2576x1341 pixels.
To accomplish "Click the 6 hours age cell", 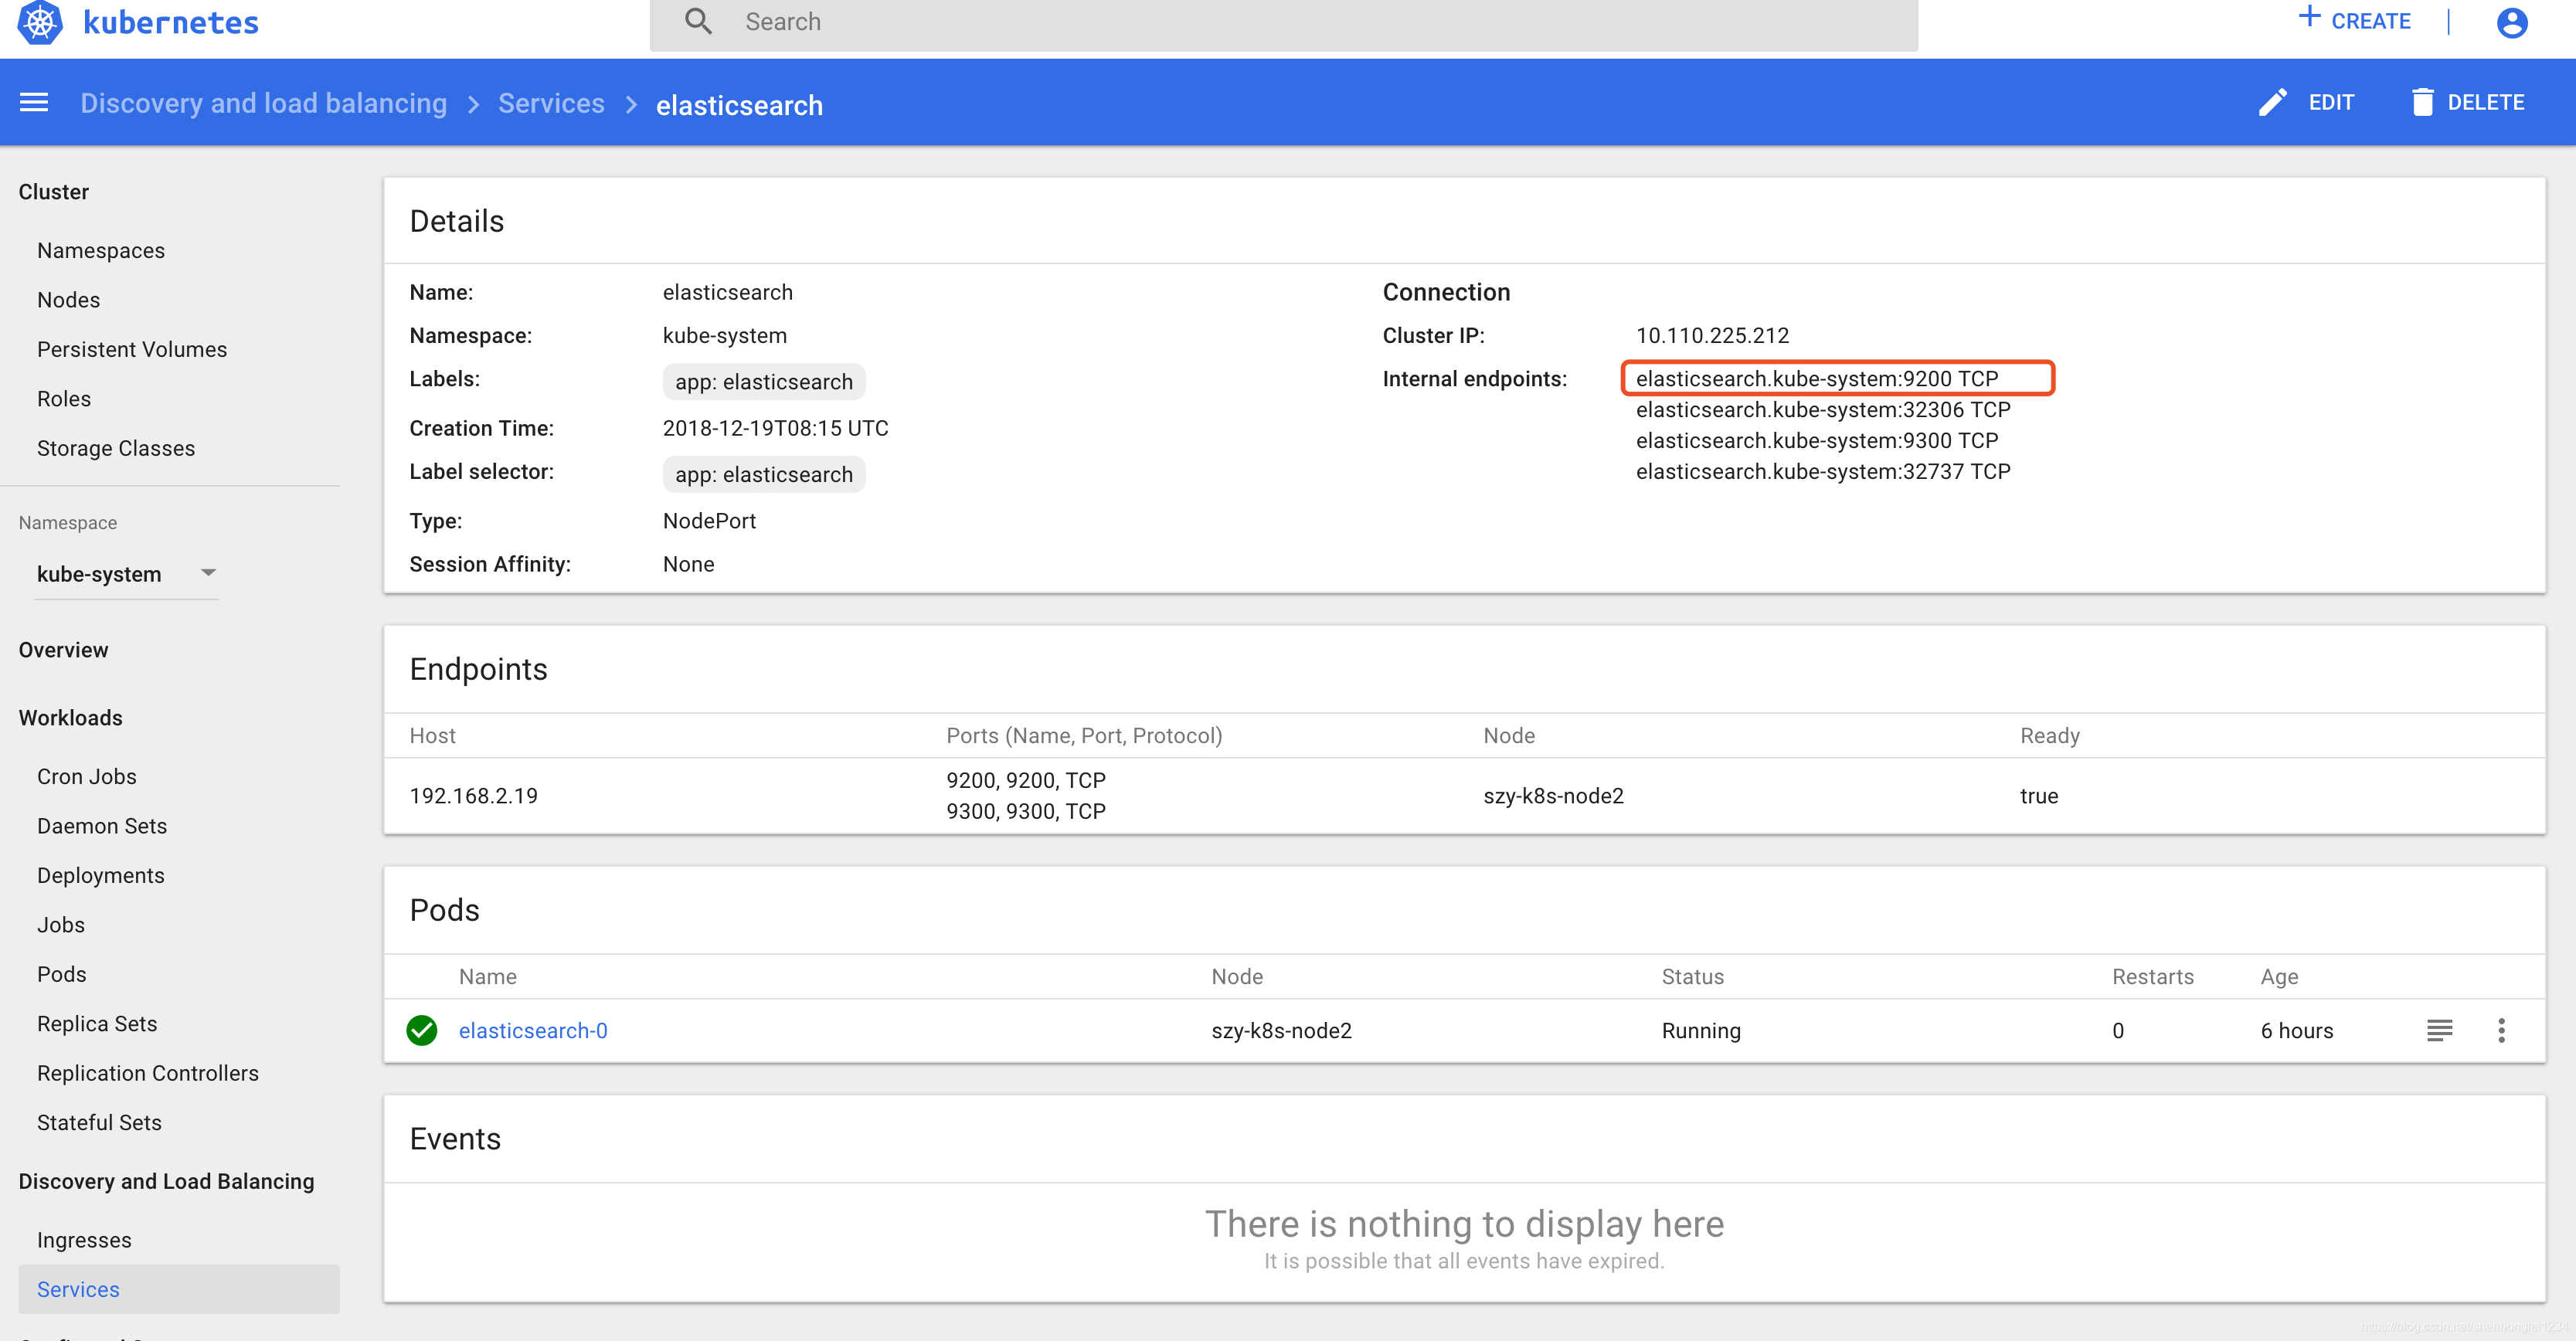I will pos(2296,1031).
